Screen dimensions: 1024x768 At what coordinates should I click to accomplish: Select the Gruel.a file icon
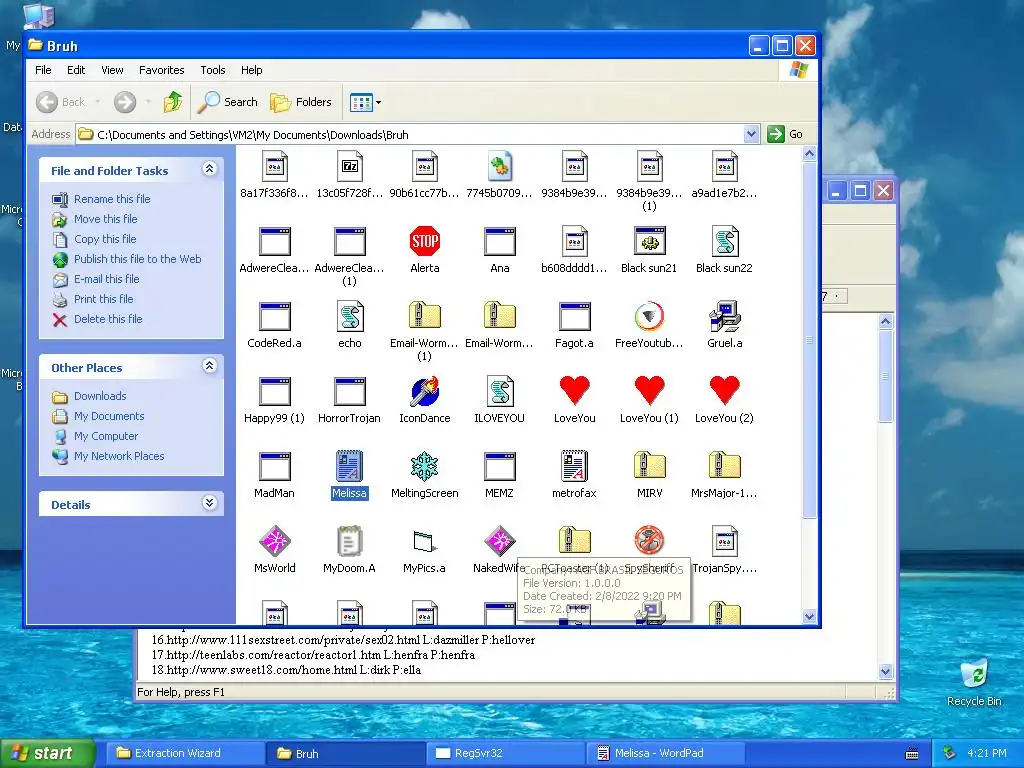(x=724, y=317)
